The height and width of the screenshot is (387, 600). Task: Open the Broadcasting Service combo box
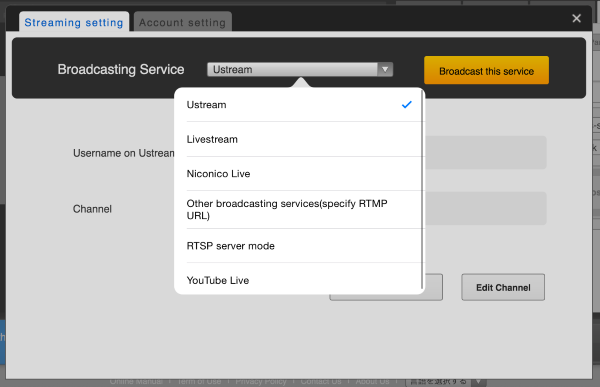pos(300,69)
